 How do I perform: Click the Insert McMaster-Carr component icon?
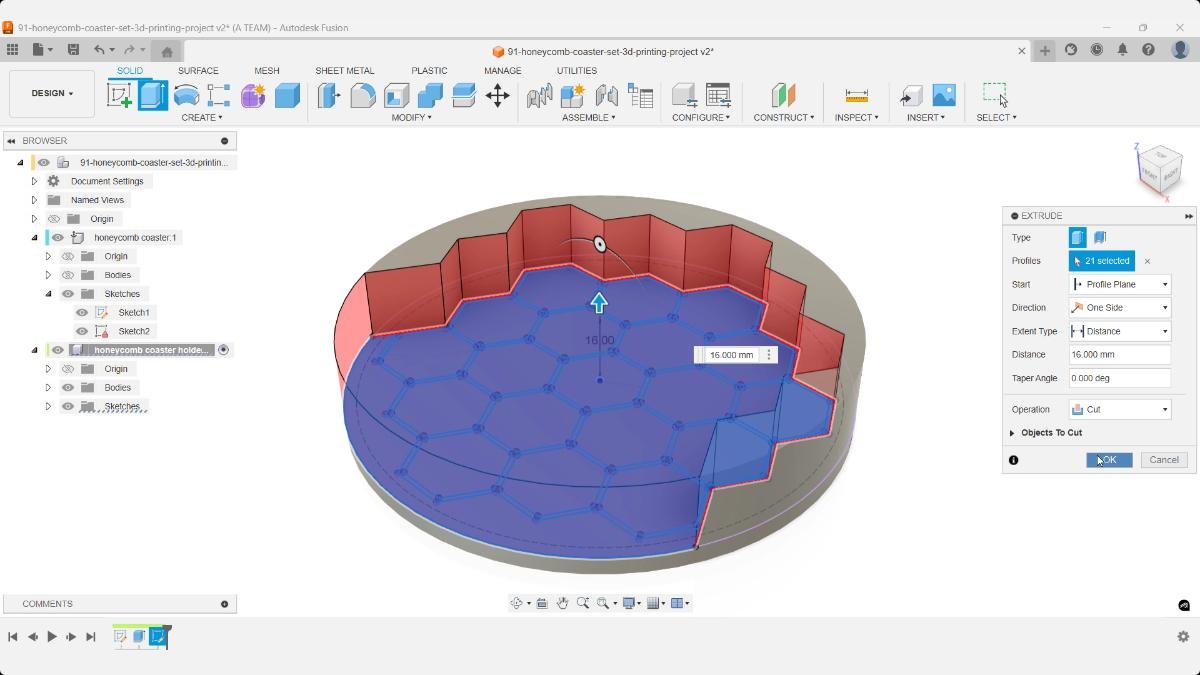(911, 95)
